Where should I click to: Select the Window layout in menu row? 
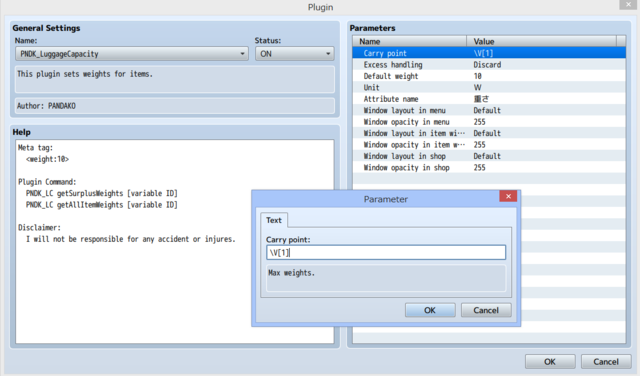point(489,110)
